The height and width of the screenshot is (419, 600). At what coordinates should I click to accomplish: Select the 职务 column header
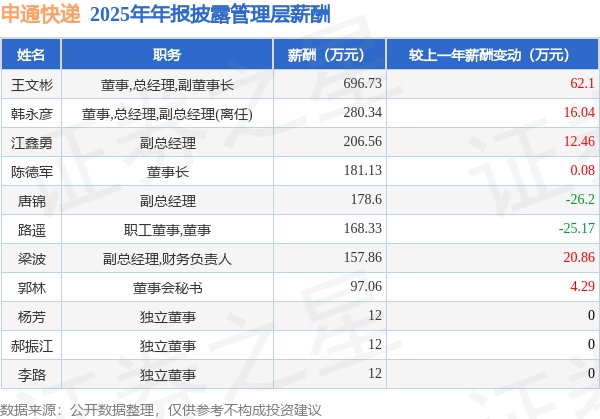167,55
